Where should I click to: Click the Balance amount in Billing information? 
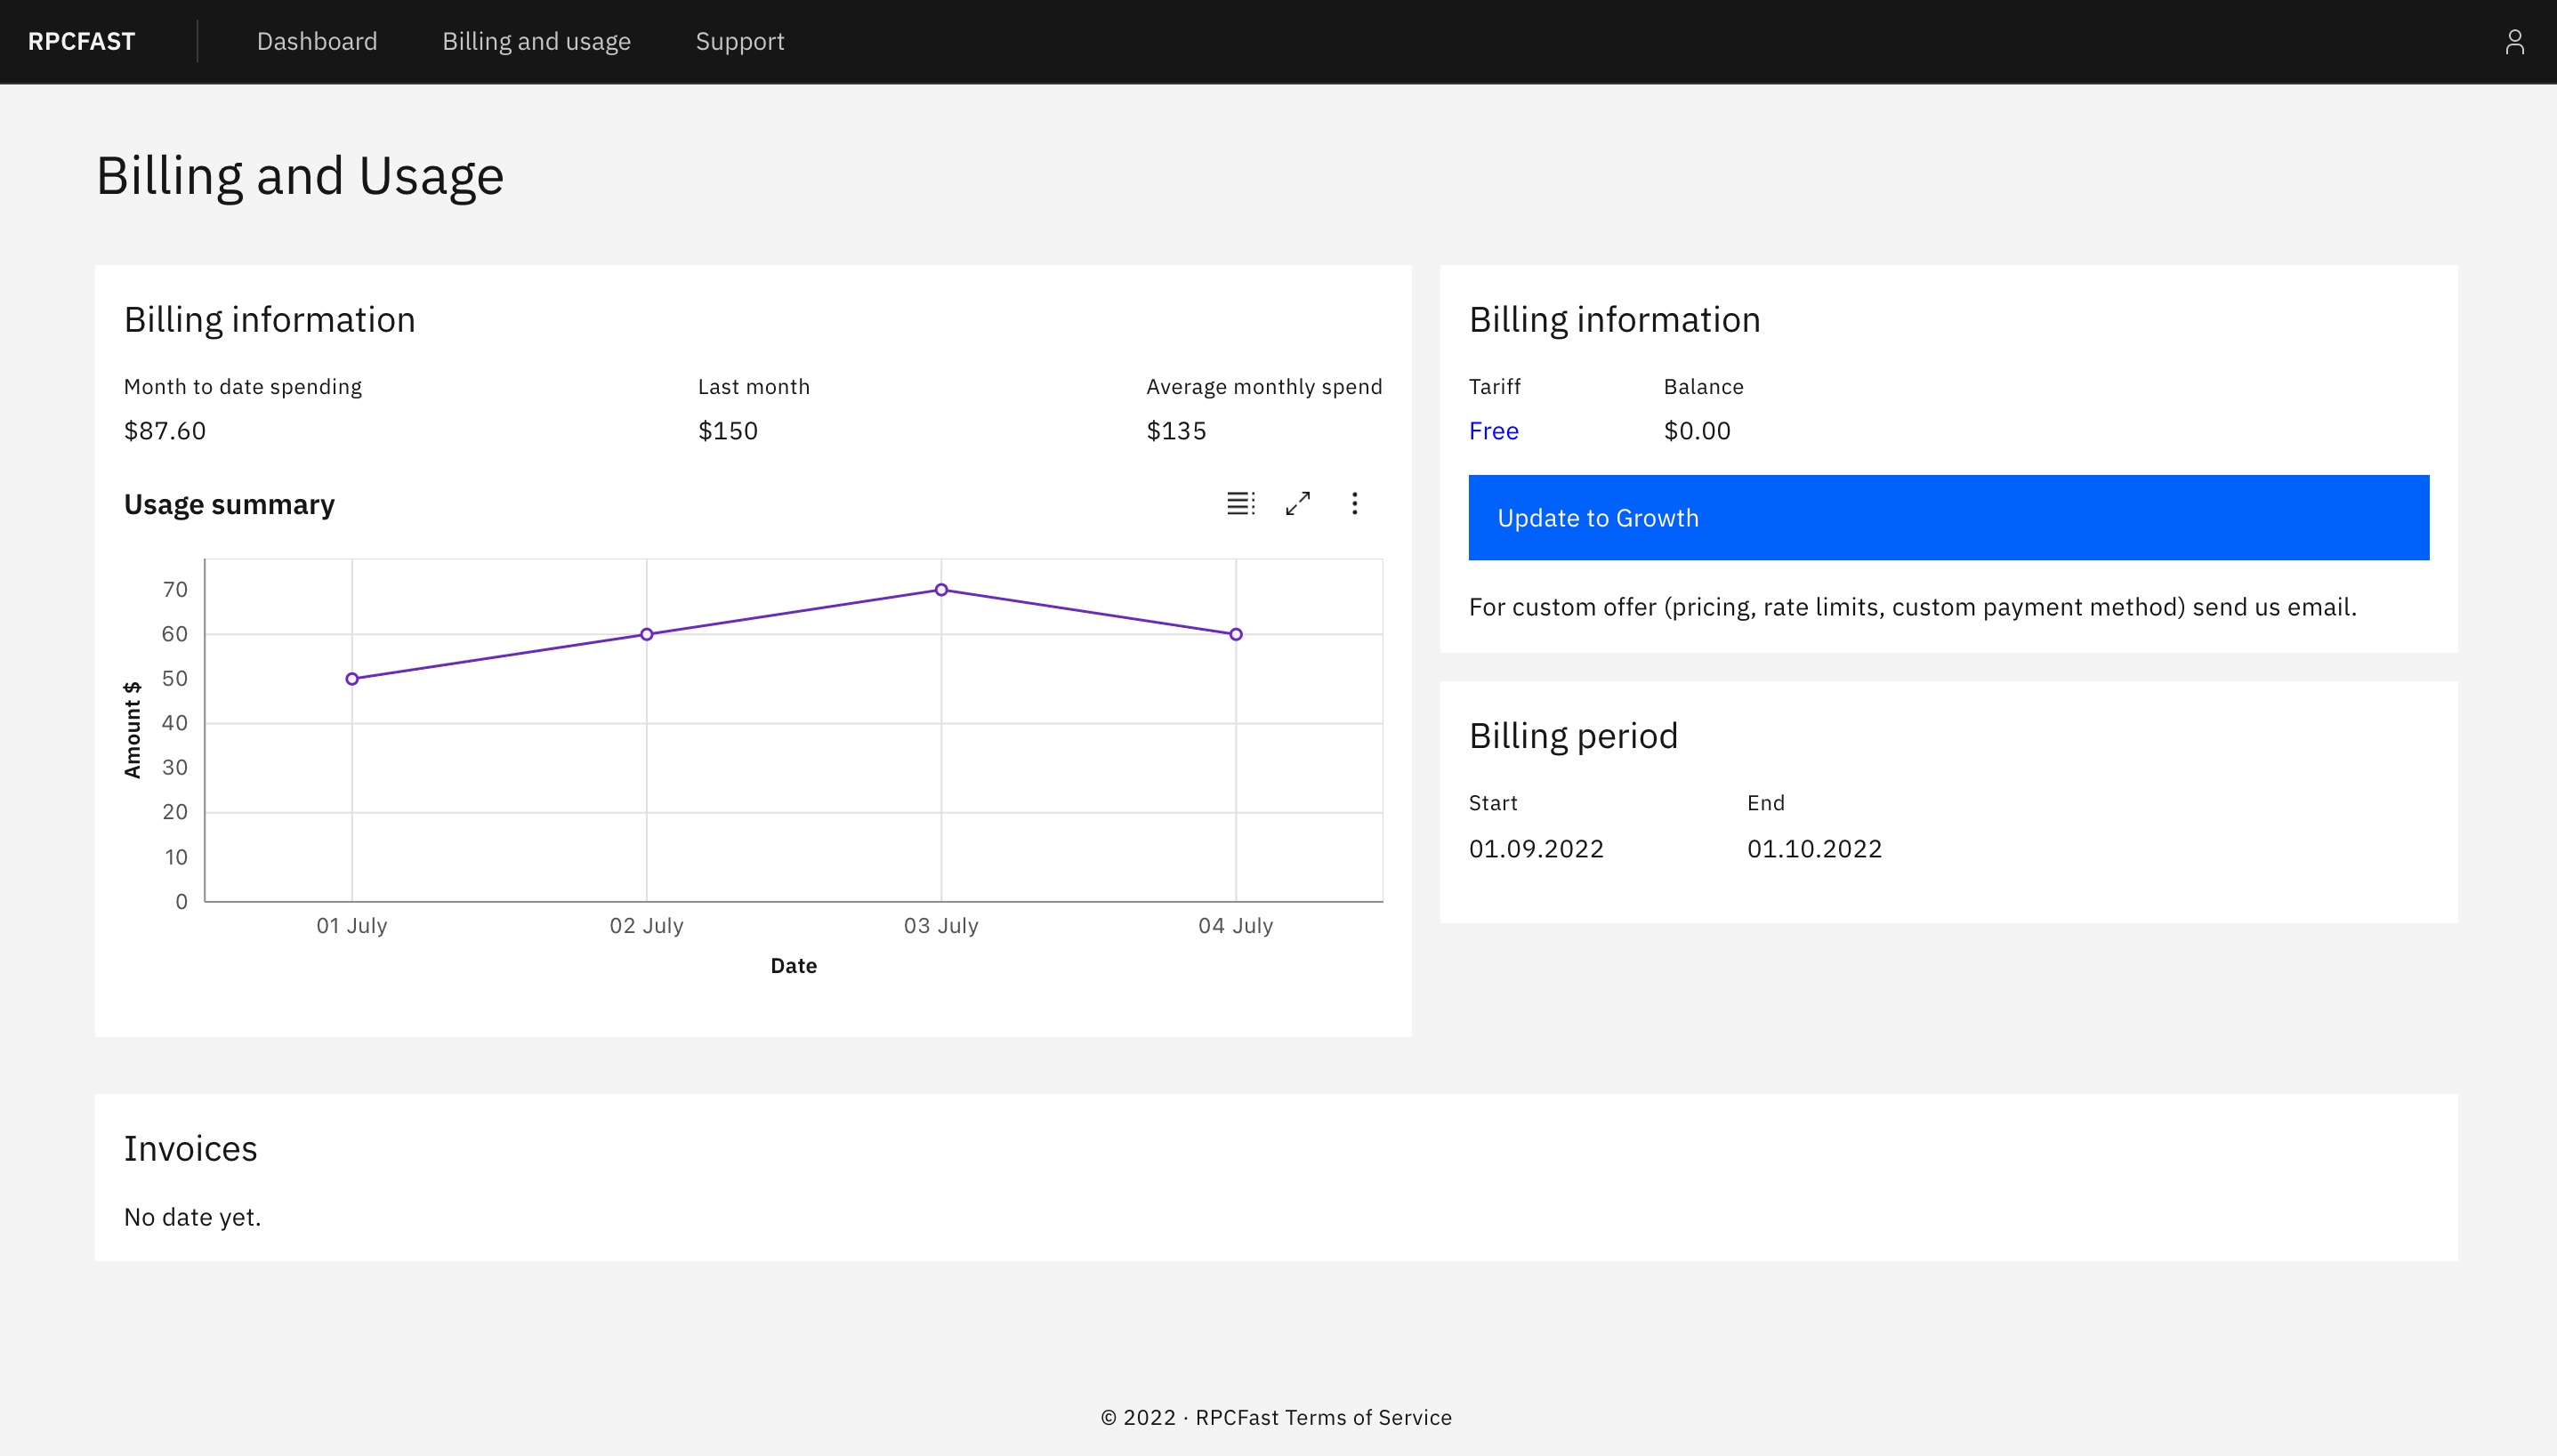1696,430
